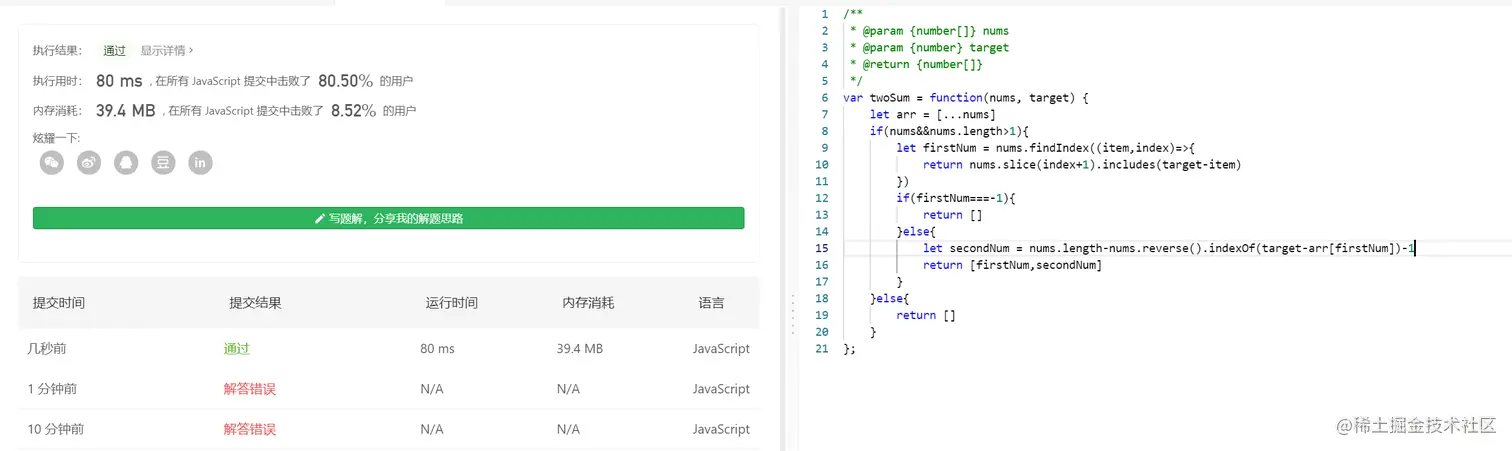Share result via QQ icon

(126, 162)
